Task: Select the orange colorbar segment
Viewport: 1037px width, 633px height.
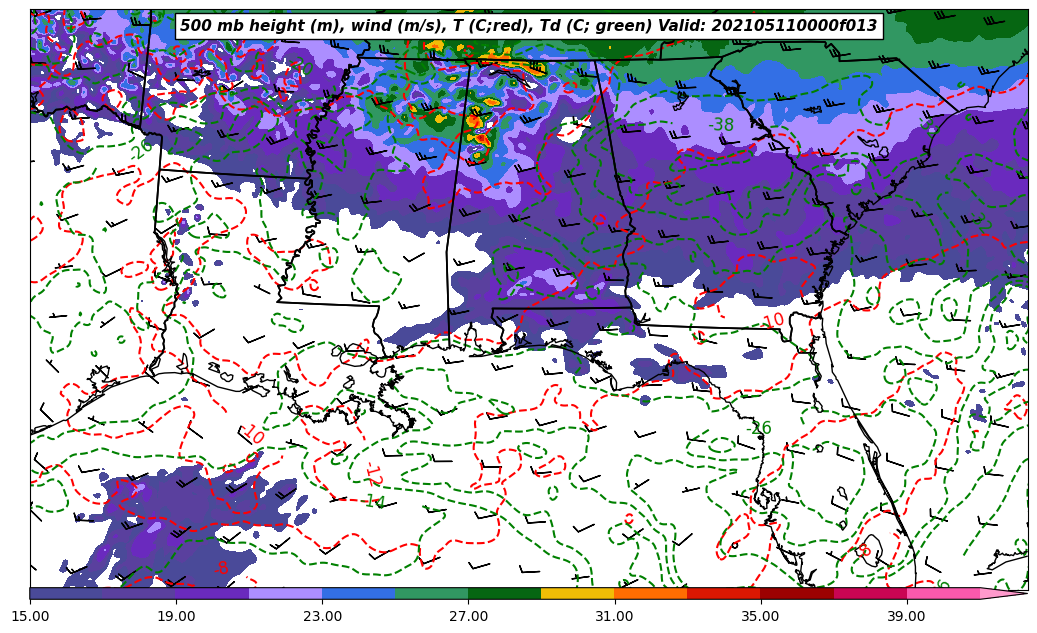Action: (x=650, y=593)
